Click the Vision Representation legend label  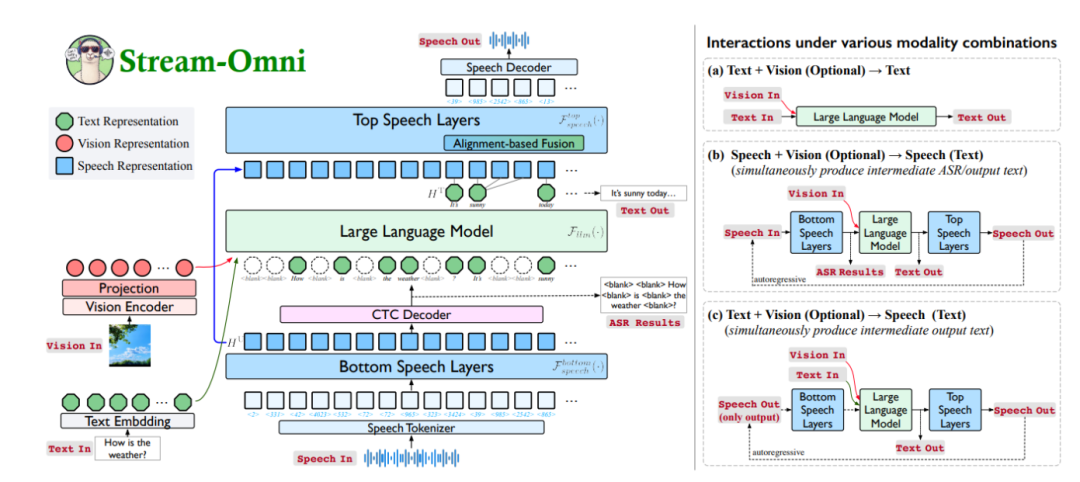click(x=133, y=144)
